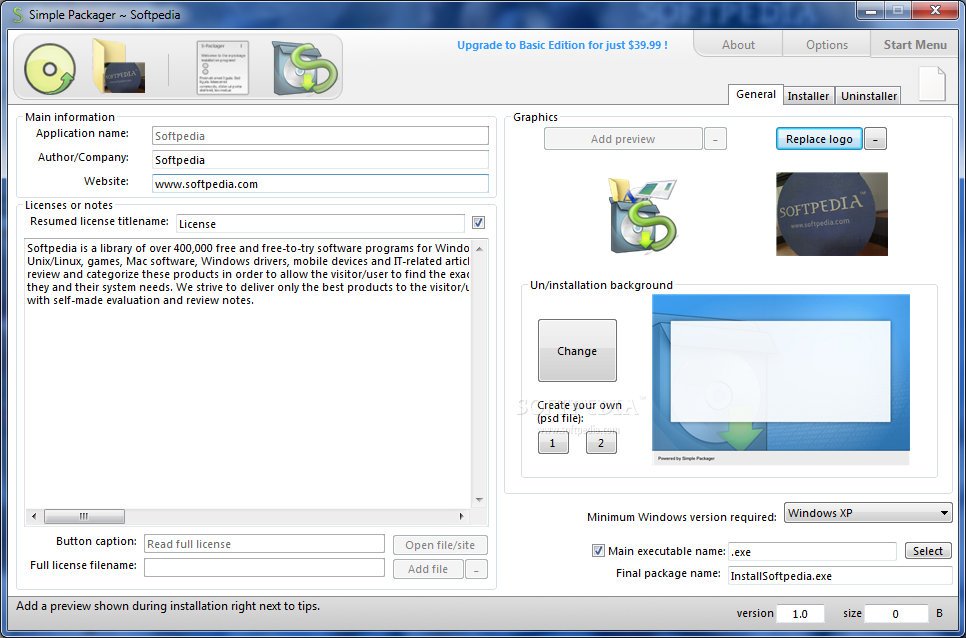The height and width of the screenshot is (638, 966).
Task: Open the Minimum Windows version dropdown
Action: (x=868, y=512)
